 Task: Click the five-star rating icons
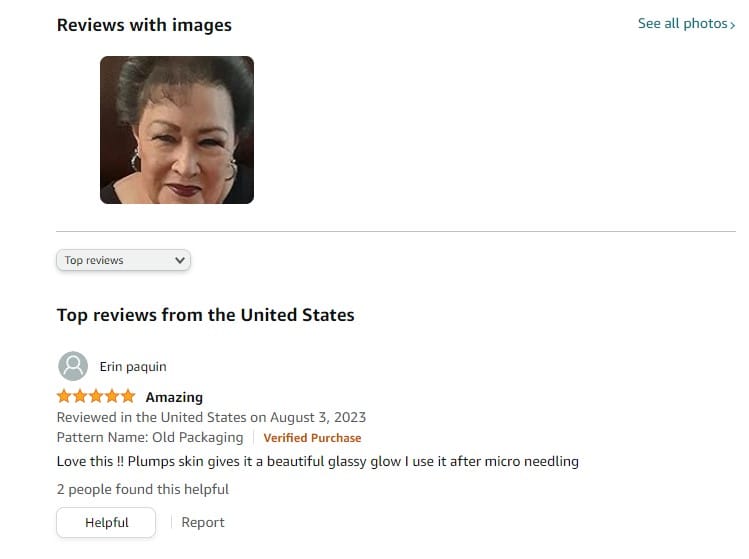coord(96,396)
